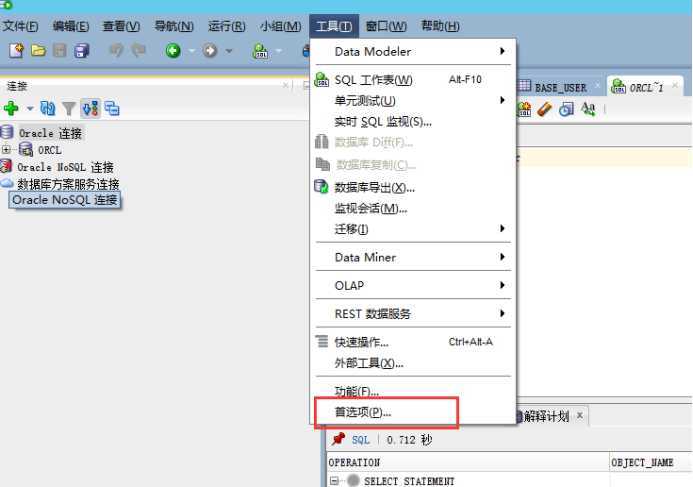Open the 文件(F) menu
This screenshot has height=487, width=693.
[x=20, y=26]
